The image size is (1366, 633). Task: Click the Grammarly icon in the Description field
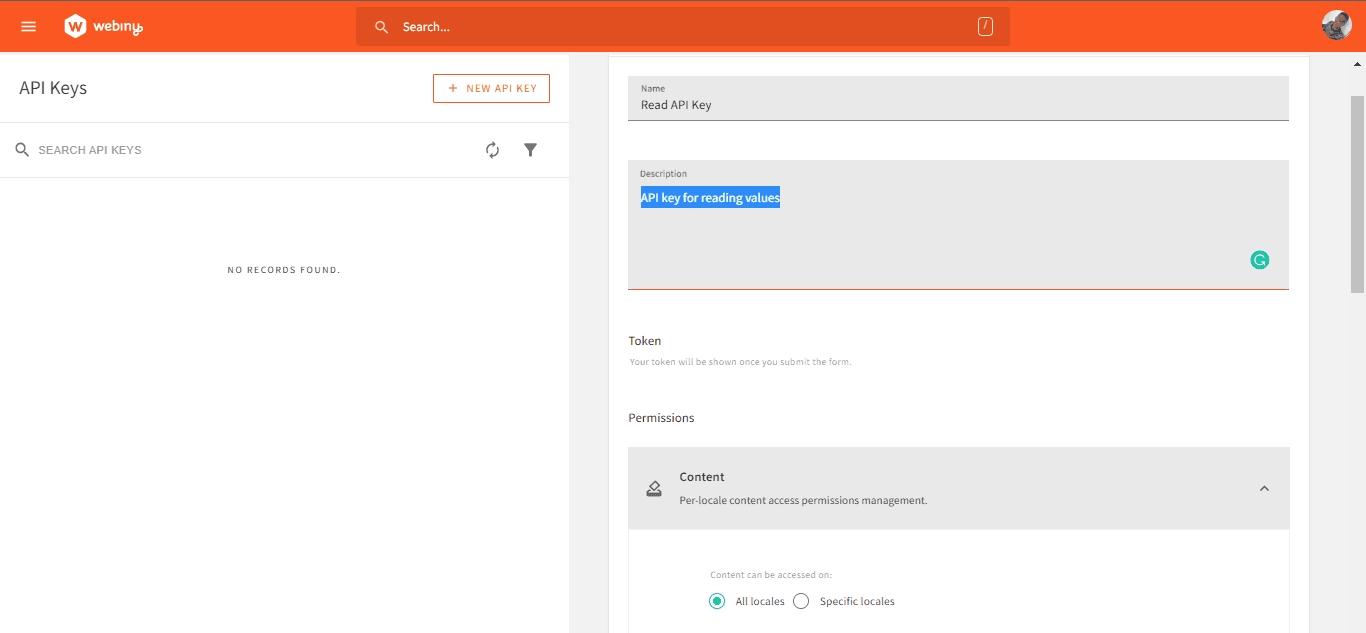pos(1259,259)
